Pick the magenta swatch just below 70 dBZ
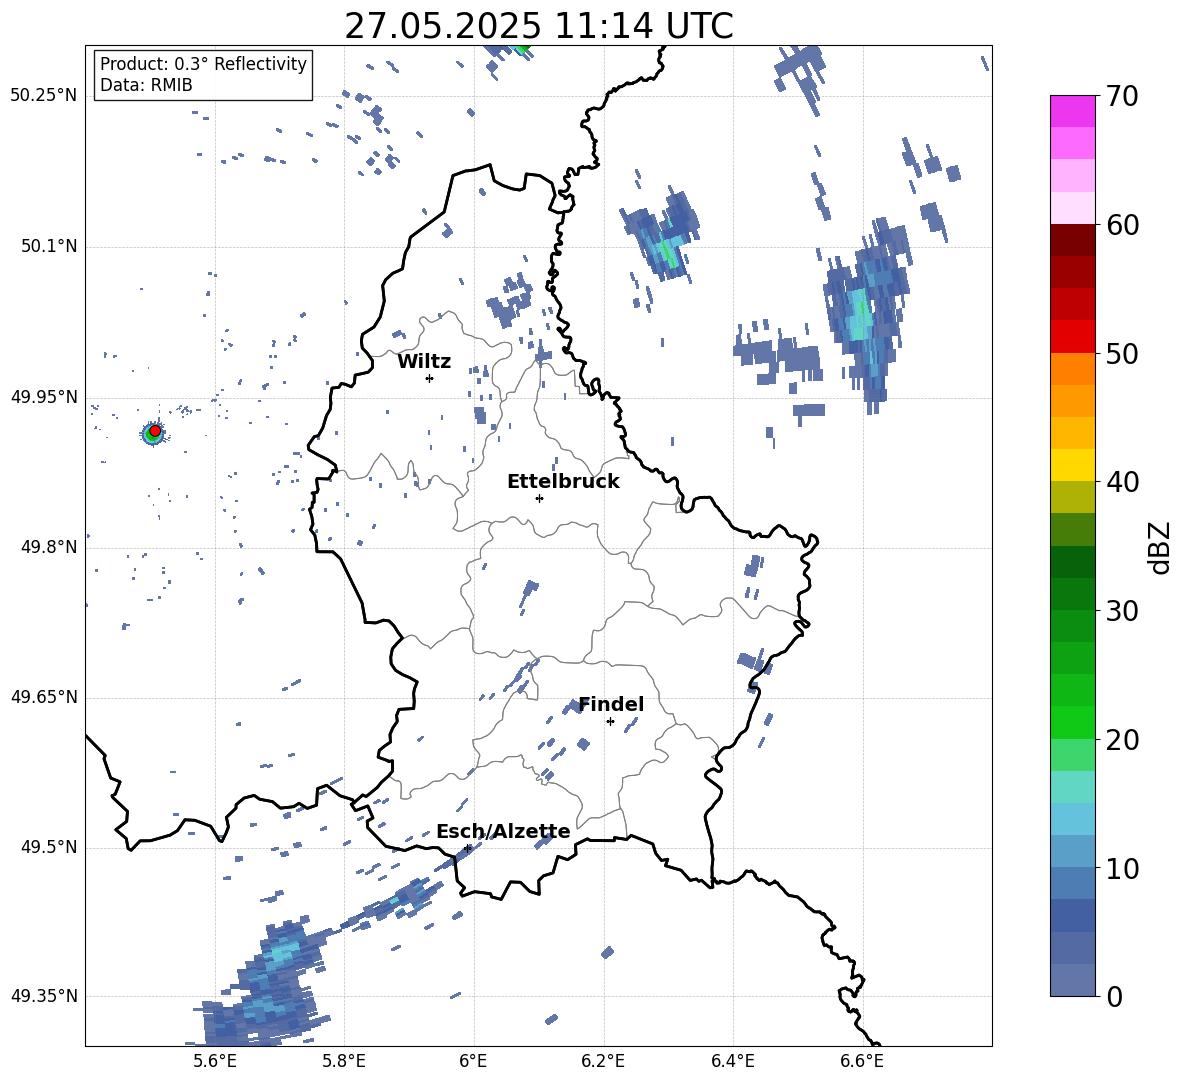 coord(1072,111)
